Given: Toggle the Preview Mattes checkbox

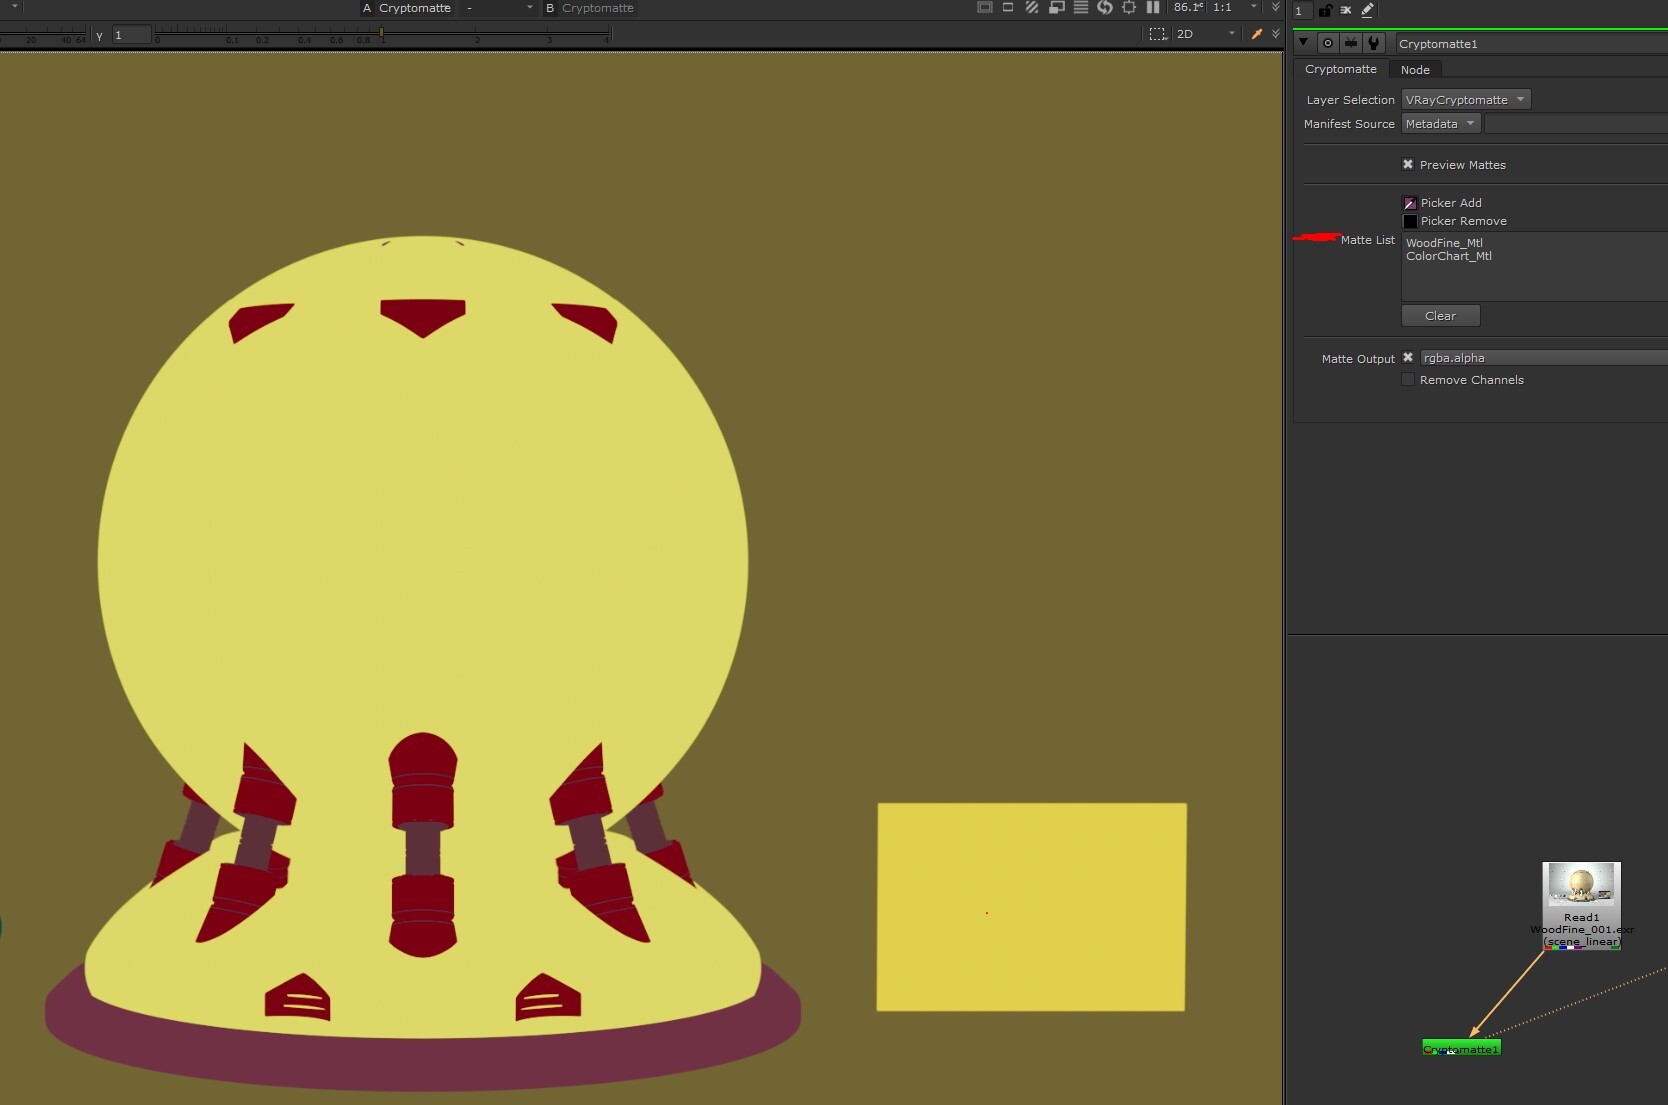Looking at the screenshot, I should coord(1408,165).
